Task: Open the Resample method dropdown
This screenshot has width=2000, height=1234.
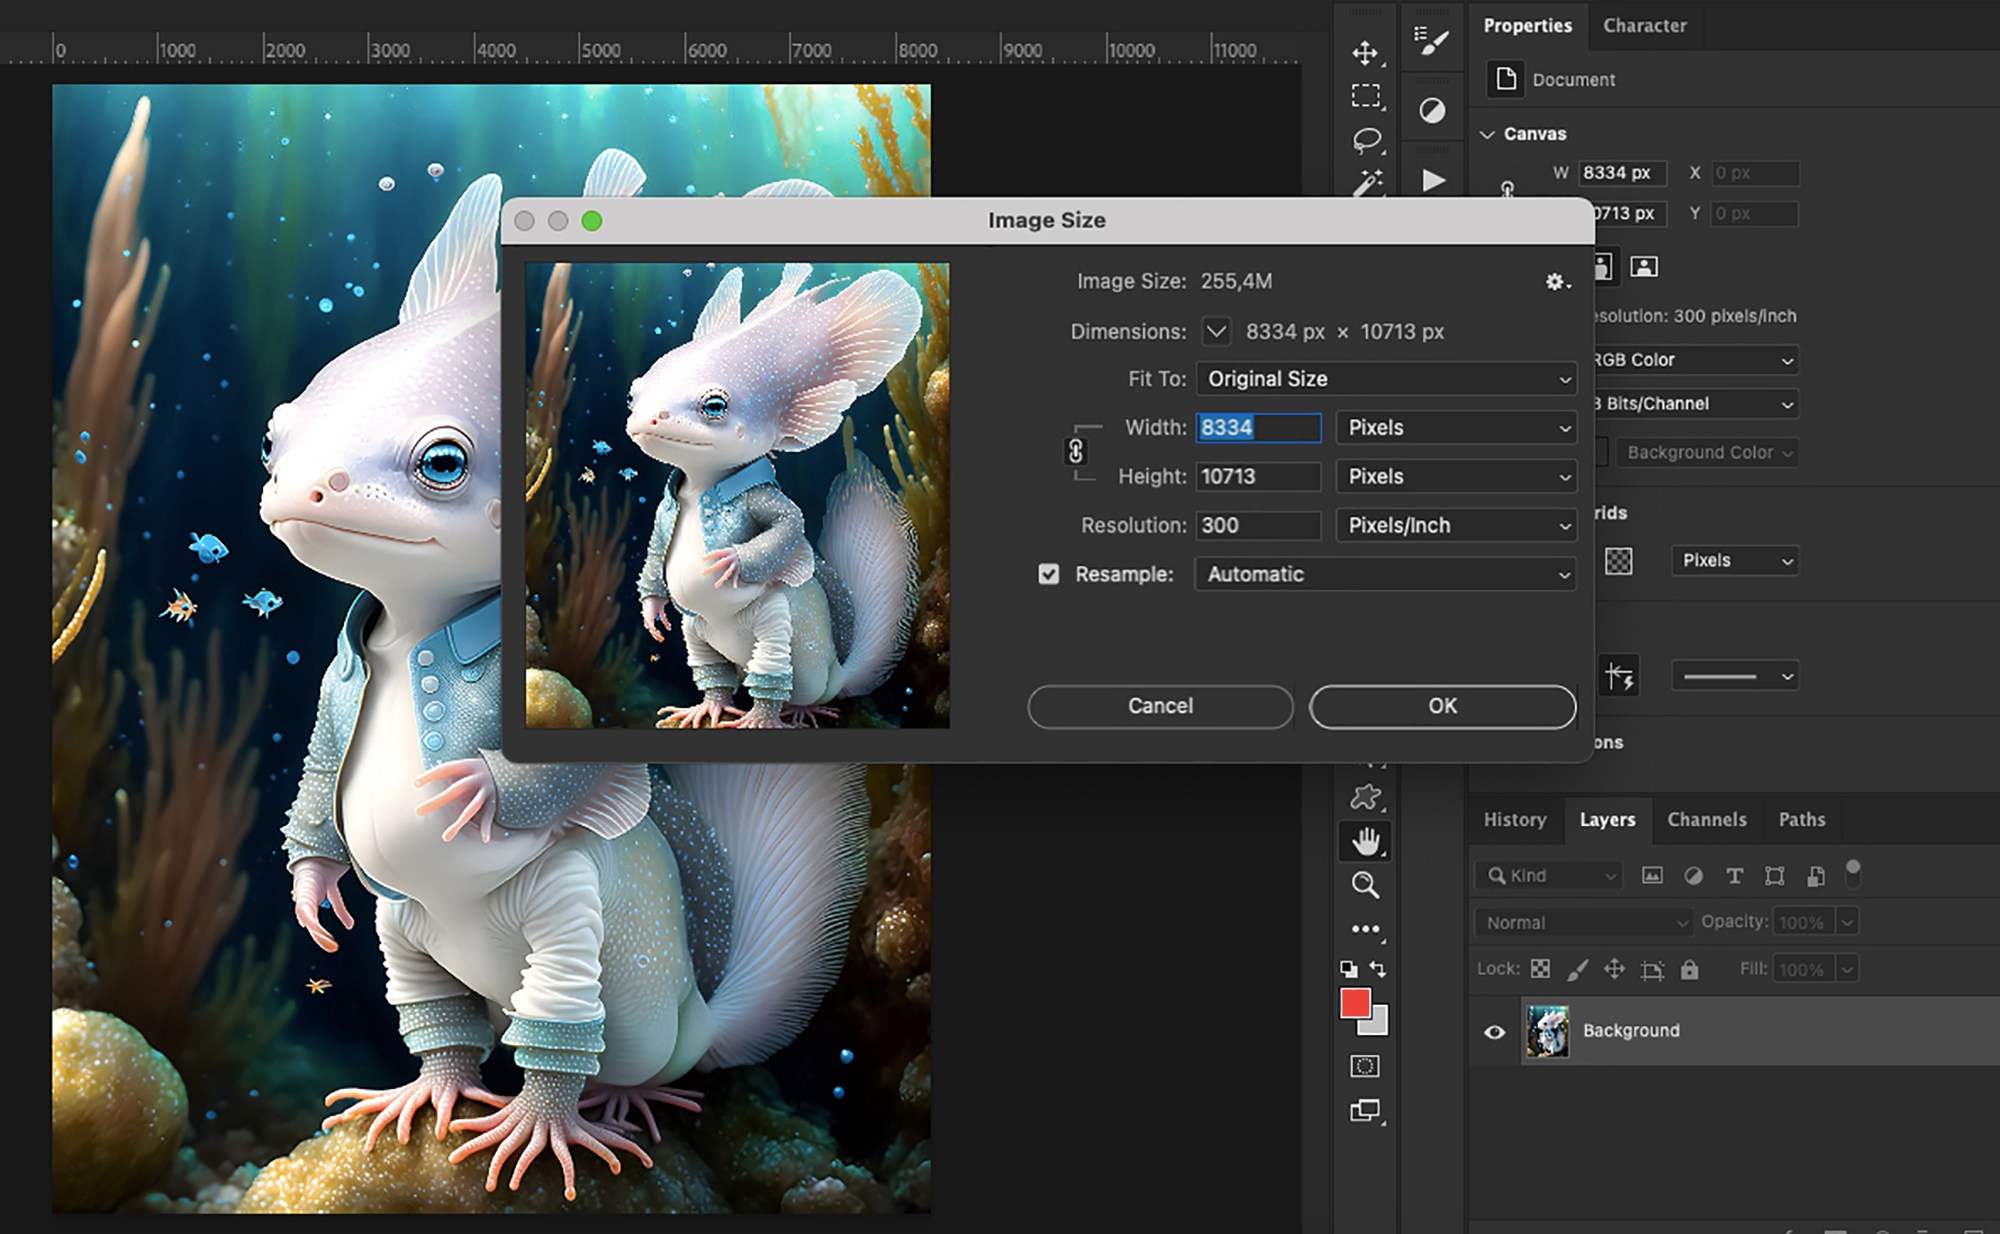Action: tap(1385, 574)
